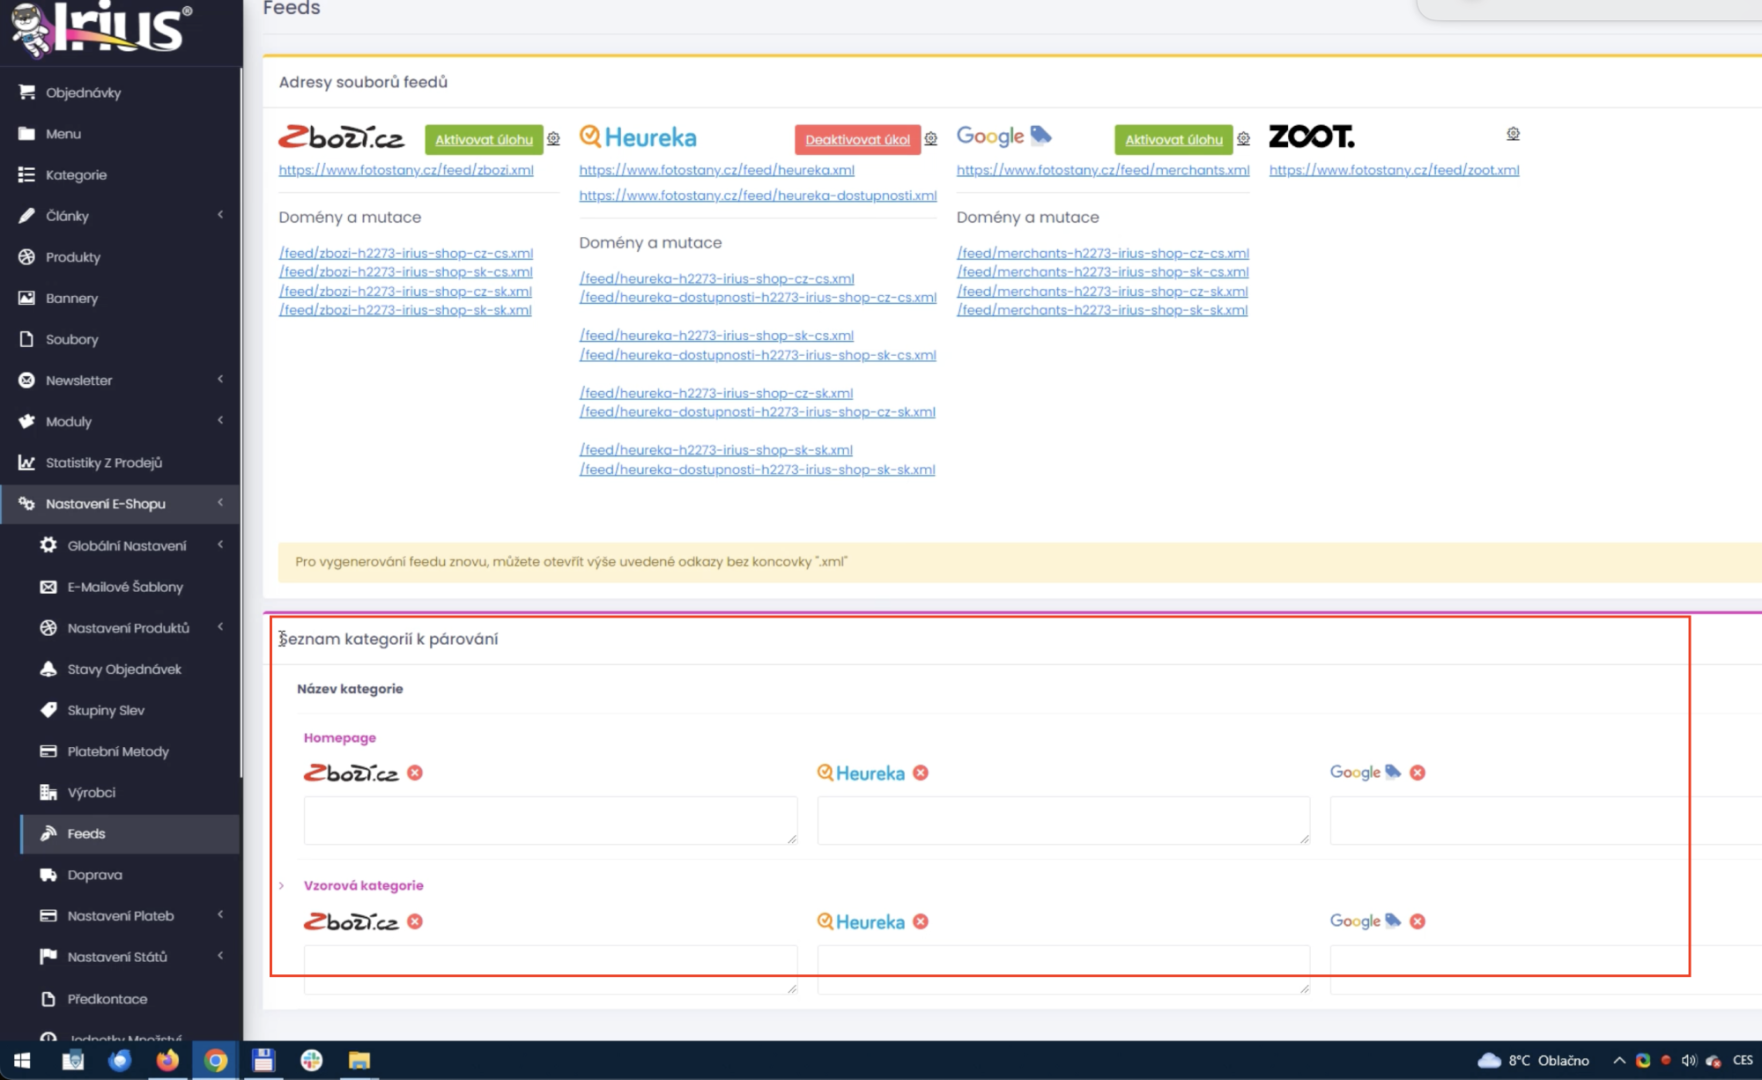Screen dimensions: 1762x1080
Task: Focus the Homepage Heureka text field
Action: click(x=1064, y=821)
